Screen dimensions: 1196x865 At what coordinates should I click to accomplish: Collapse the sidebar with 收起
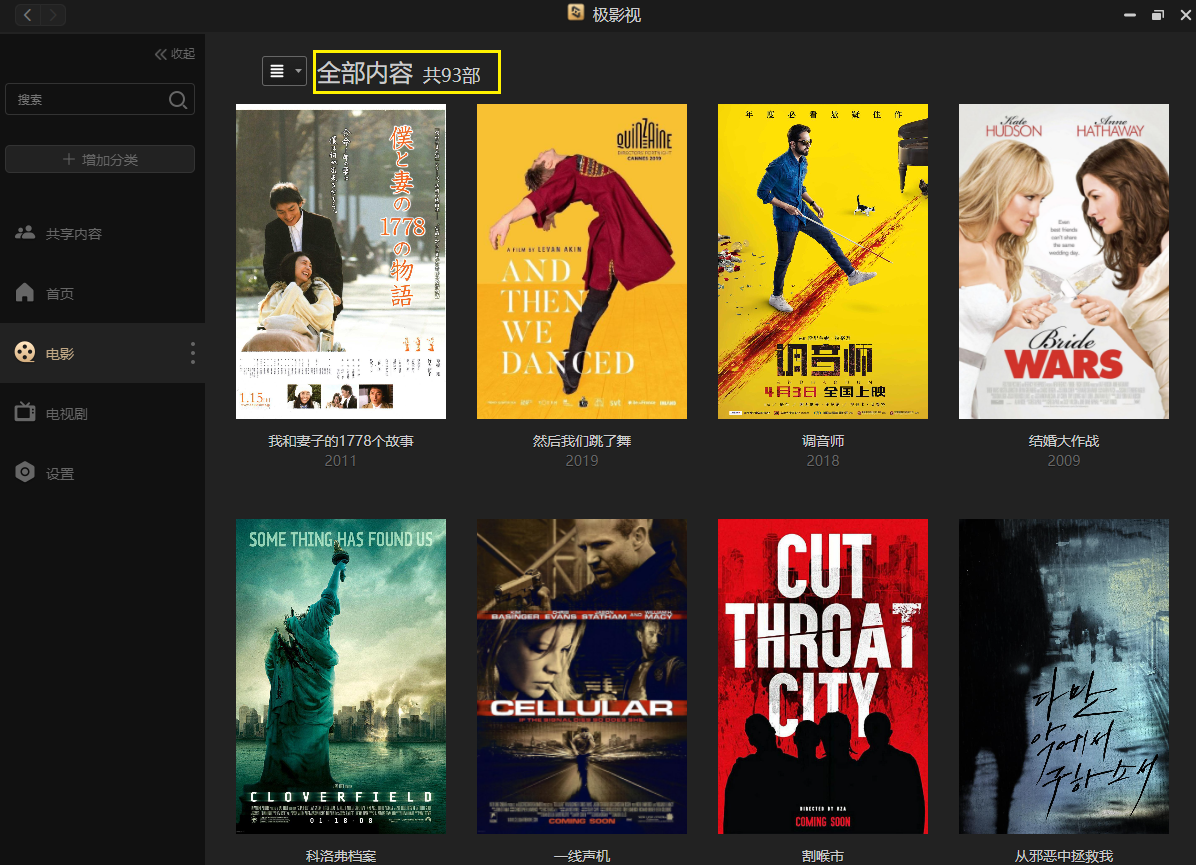pyautogui.click(x=175, y=54)
